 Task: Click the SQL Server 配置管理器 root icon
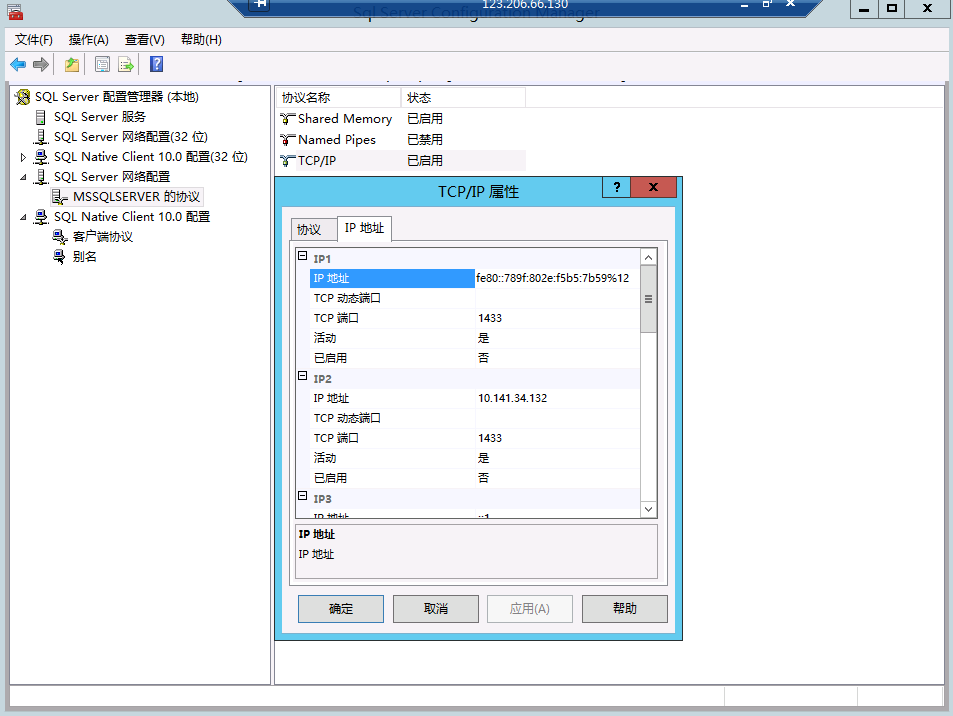(22, 97)
